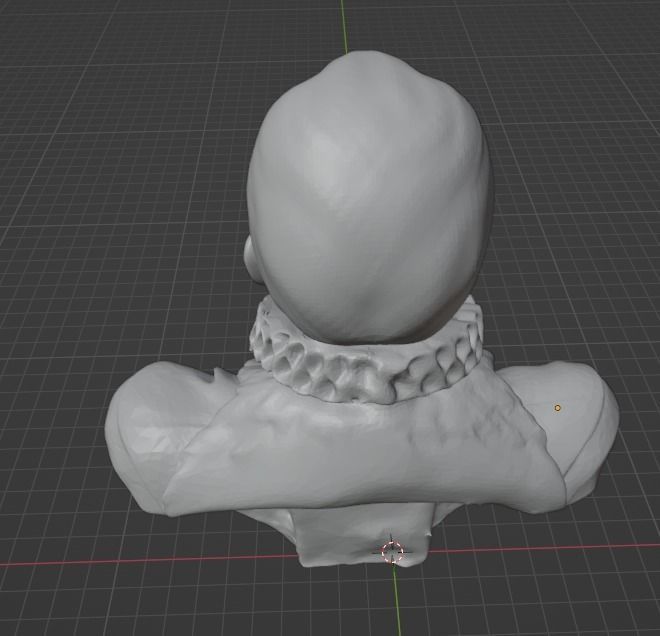Click the 3D cursor at the bust's base
Viewport: 660px width, 636px height.
tap(392, 551)
